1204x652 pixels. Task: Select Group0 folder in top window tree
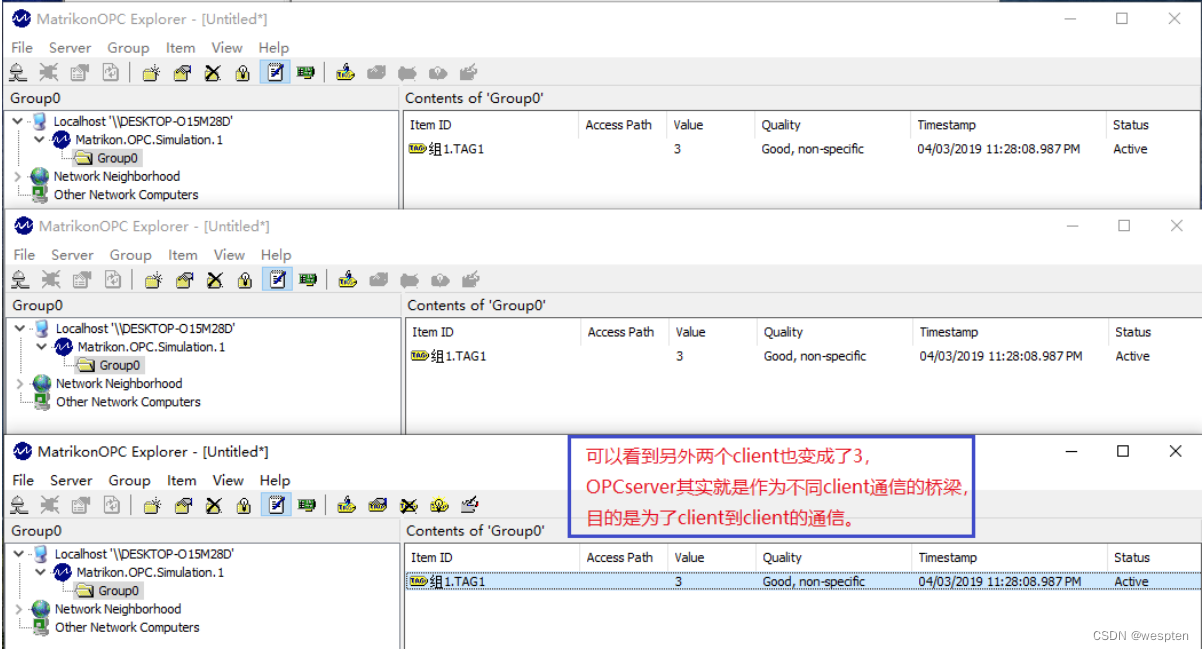(108, 158)
